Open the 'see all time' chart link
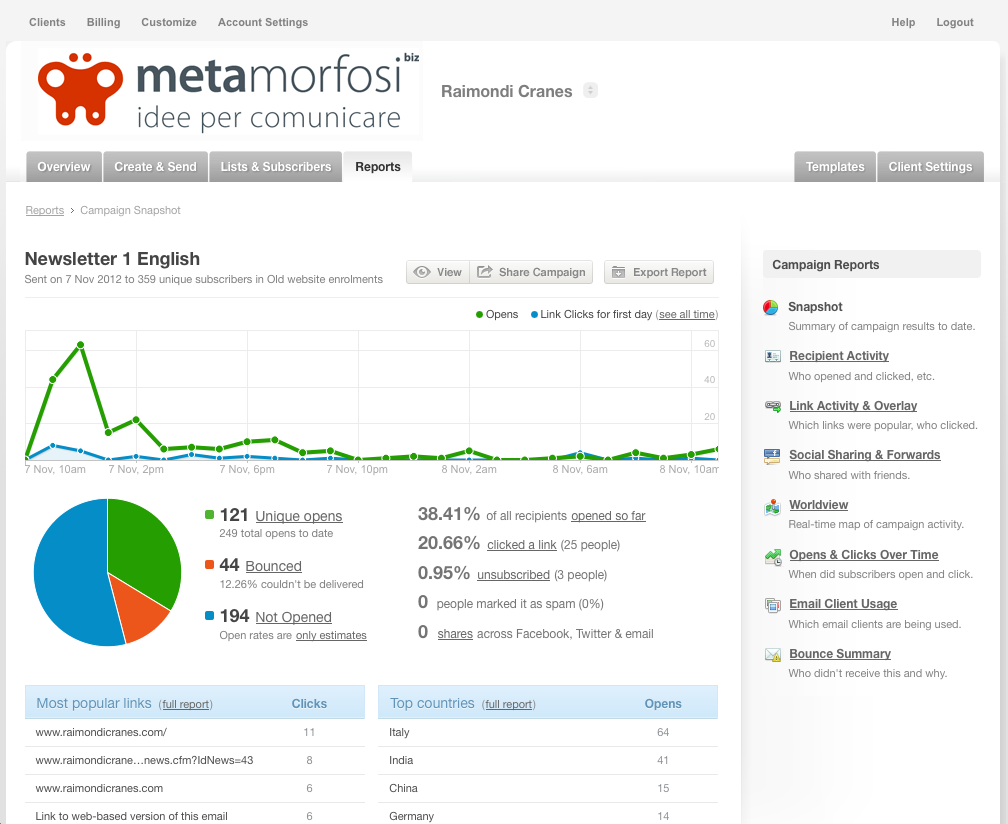This screenshot has height=824, width=1008. pos(687,314)
